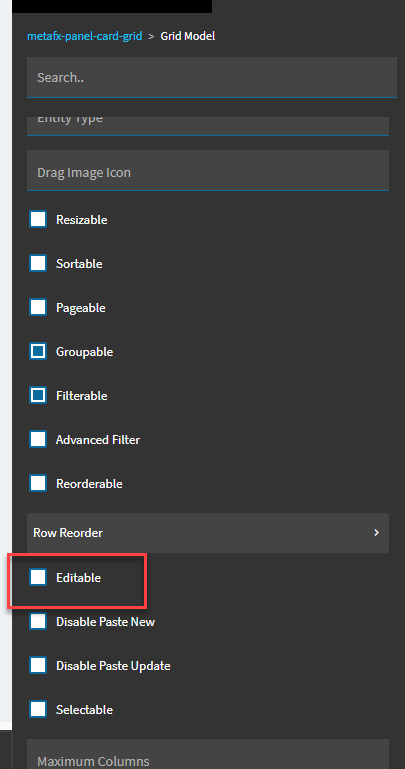Check the Disable Paste New box
Image resolution: width=405 pixels, height=769 pixels.
[x=38, y=621]
